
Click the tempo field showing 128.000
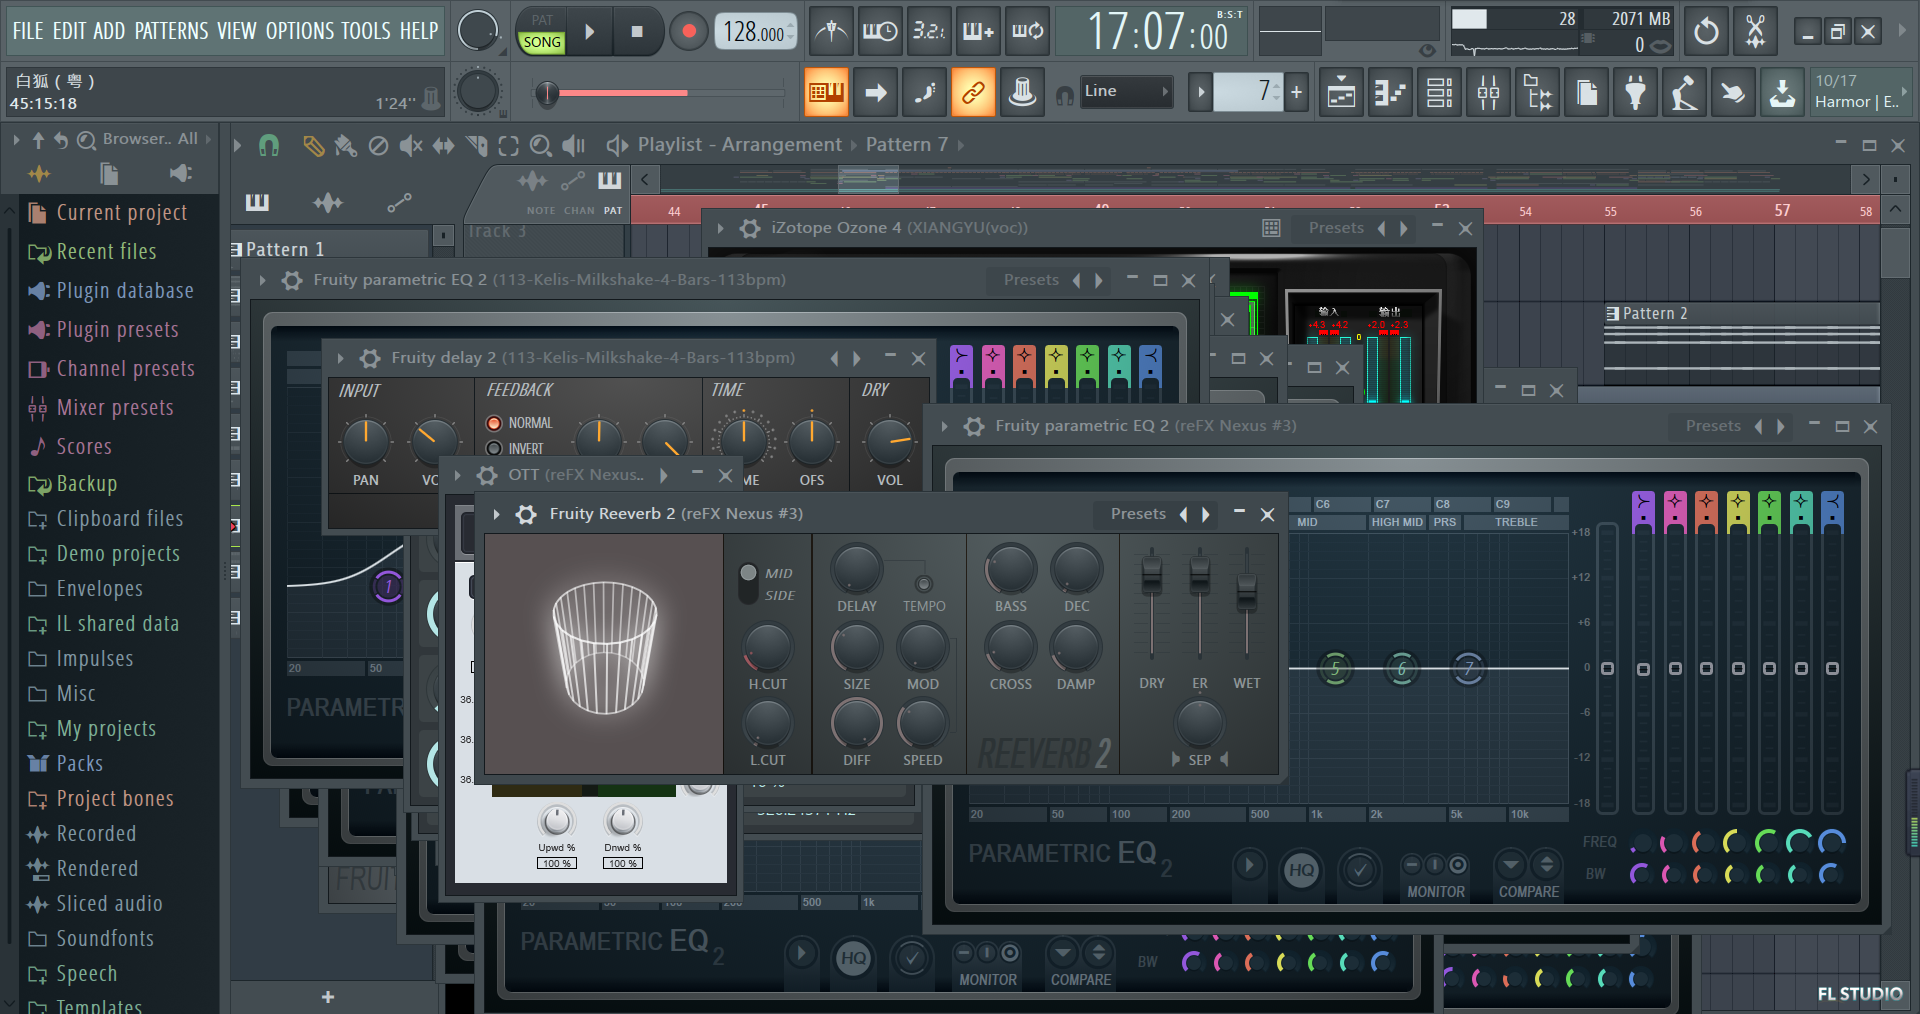click(755, 32)
